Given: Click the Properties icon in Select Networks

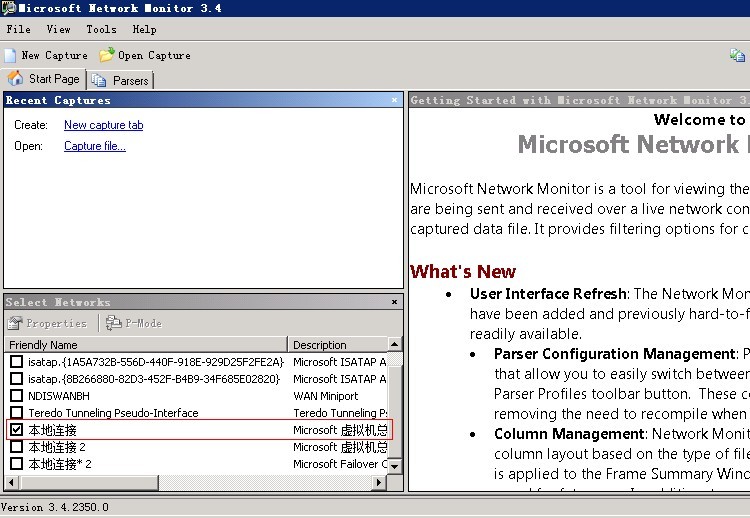Looking at the screenshot, I should pos(15,323).
